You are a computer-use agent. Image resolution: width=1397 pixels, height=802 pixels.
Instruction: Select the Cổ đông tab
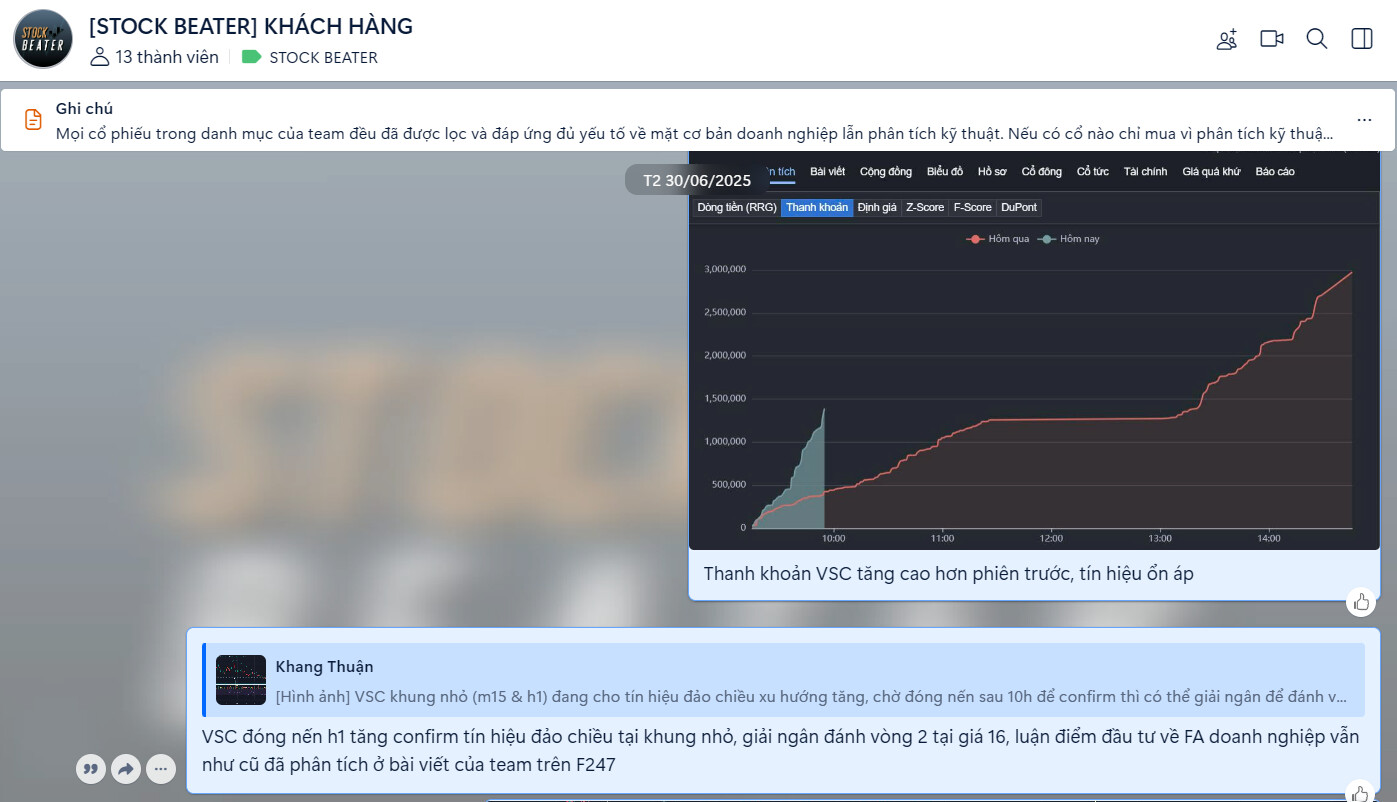click(1042, 172)
